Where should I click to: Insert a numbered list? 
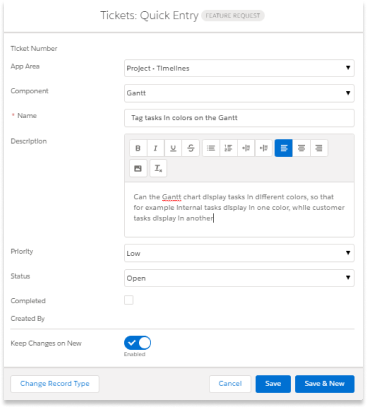pyautogui.click(x=229, y=148)
